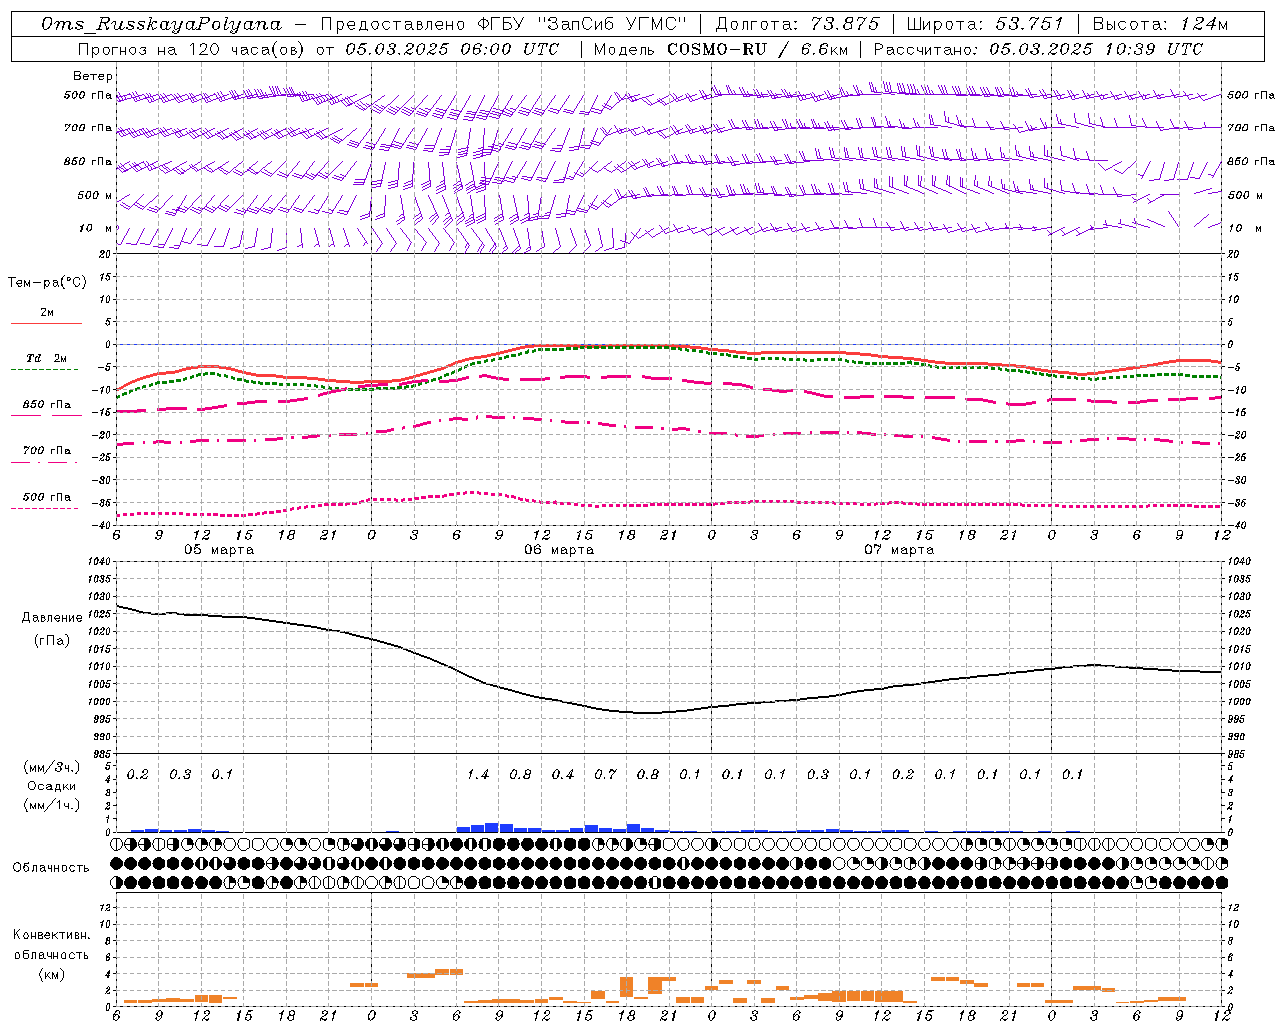Click the Ветер panel label

tap(93, 76)
